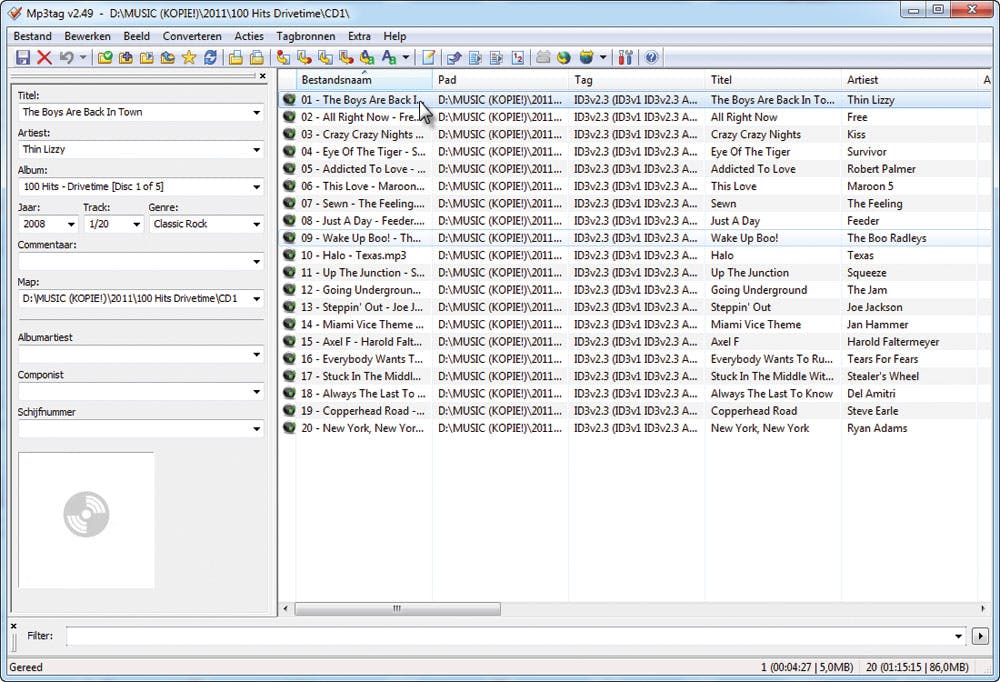Screen dimensions: 1000x682
Task: Click the scroll left arrow of file list
Action: tap(286, 609)
